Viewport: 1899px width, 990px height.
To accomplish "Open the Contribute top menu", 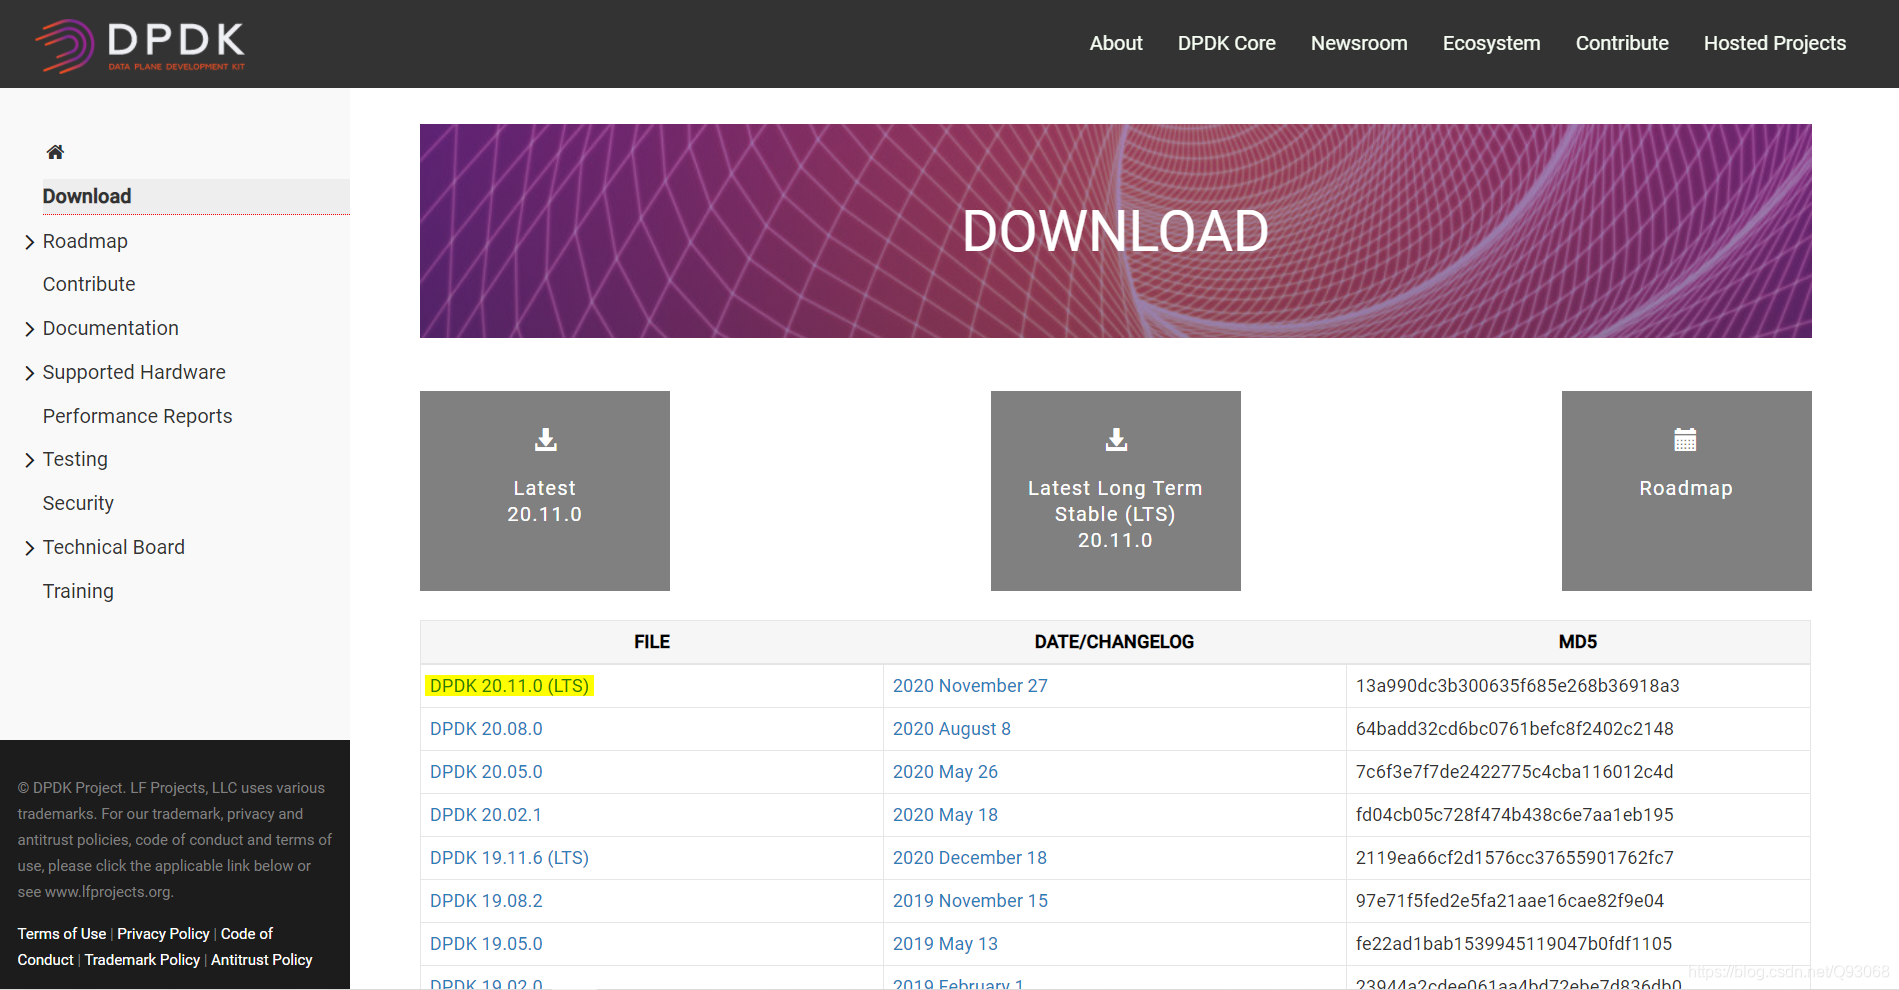I will coord(1622,43).
